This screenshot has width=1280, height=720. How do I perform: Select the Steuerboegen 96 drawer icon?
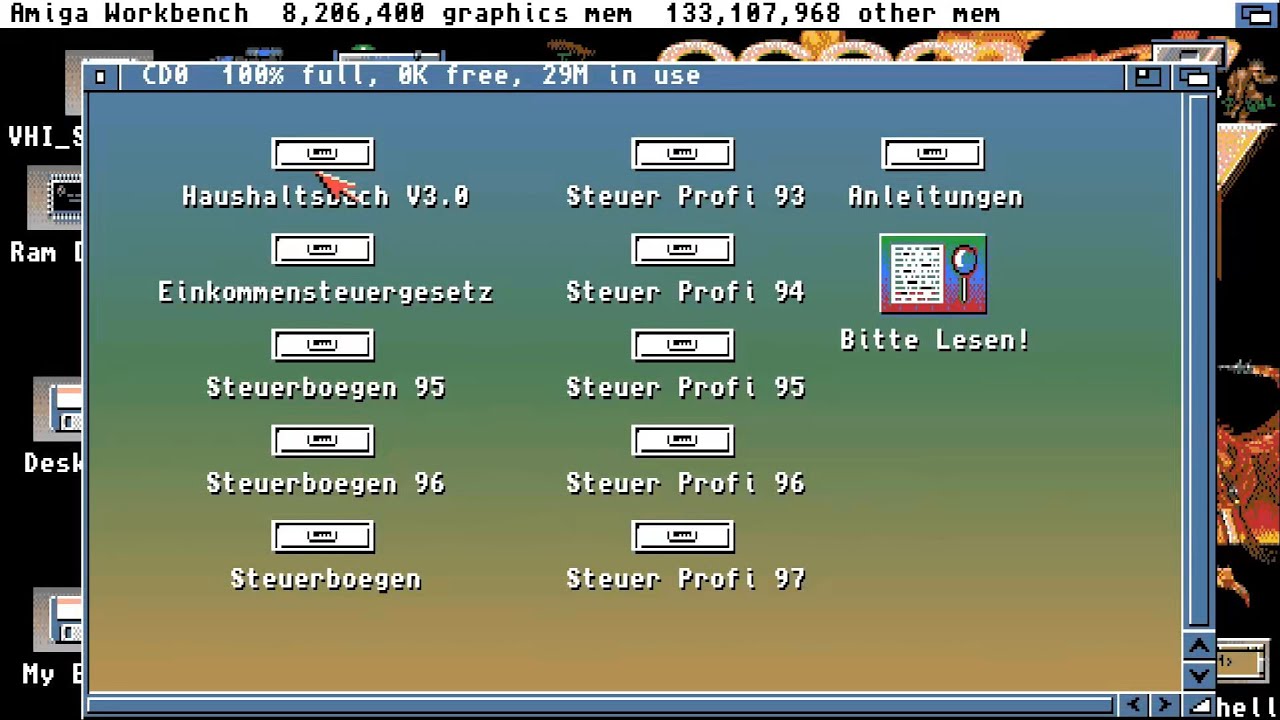click(322, 441)
